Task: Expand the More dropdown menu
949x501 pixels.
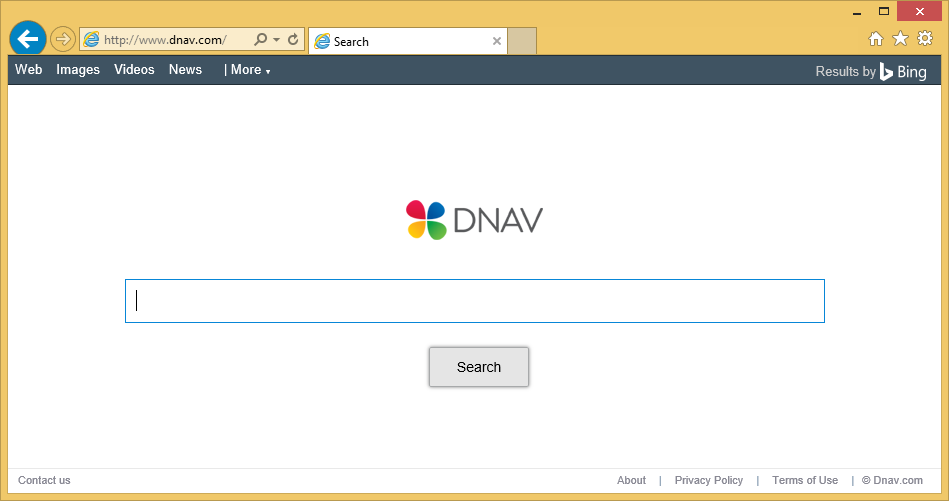Action: pyautogui.click(x=250, y=70)
